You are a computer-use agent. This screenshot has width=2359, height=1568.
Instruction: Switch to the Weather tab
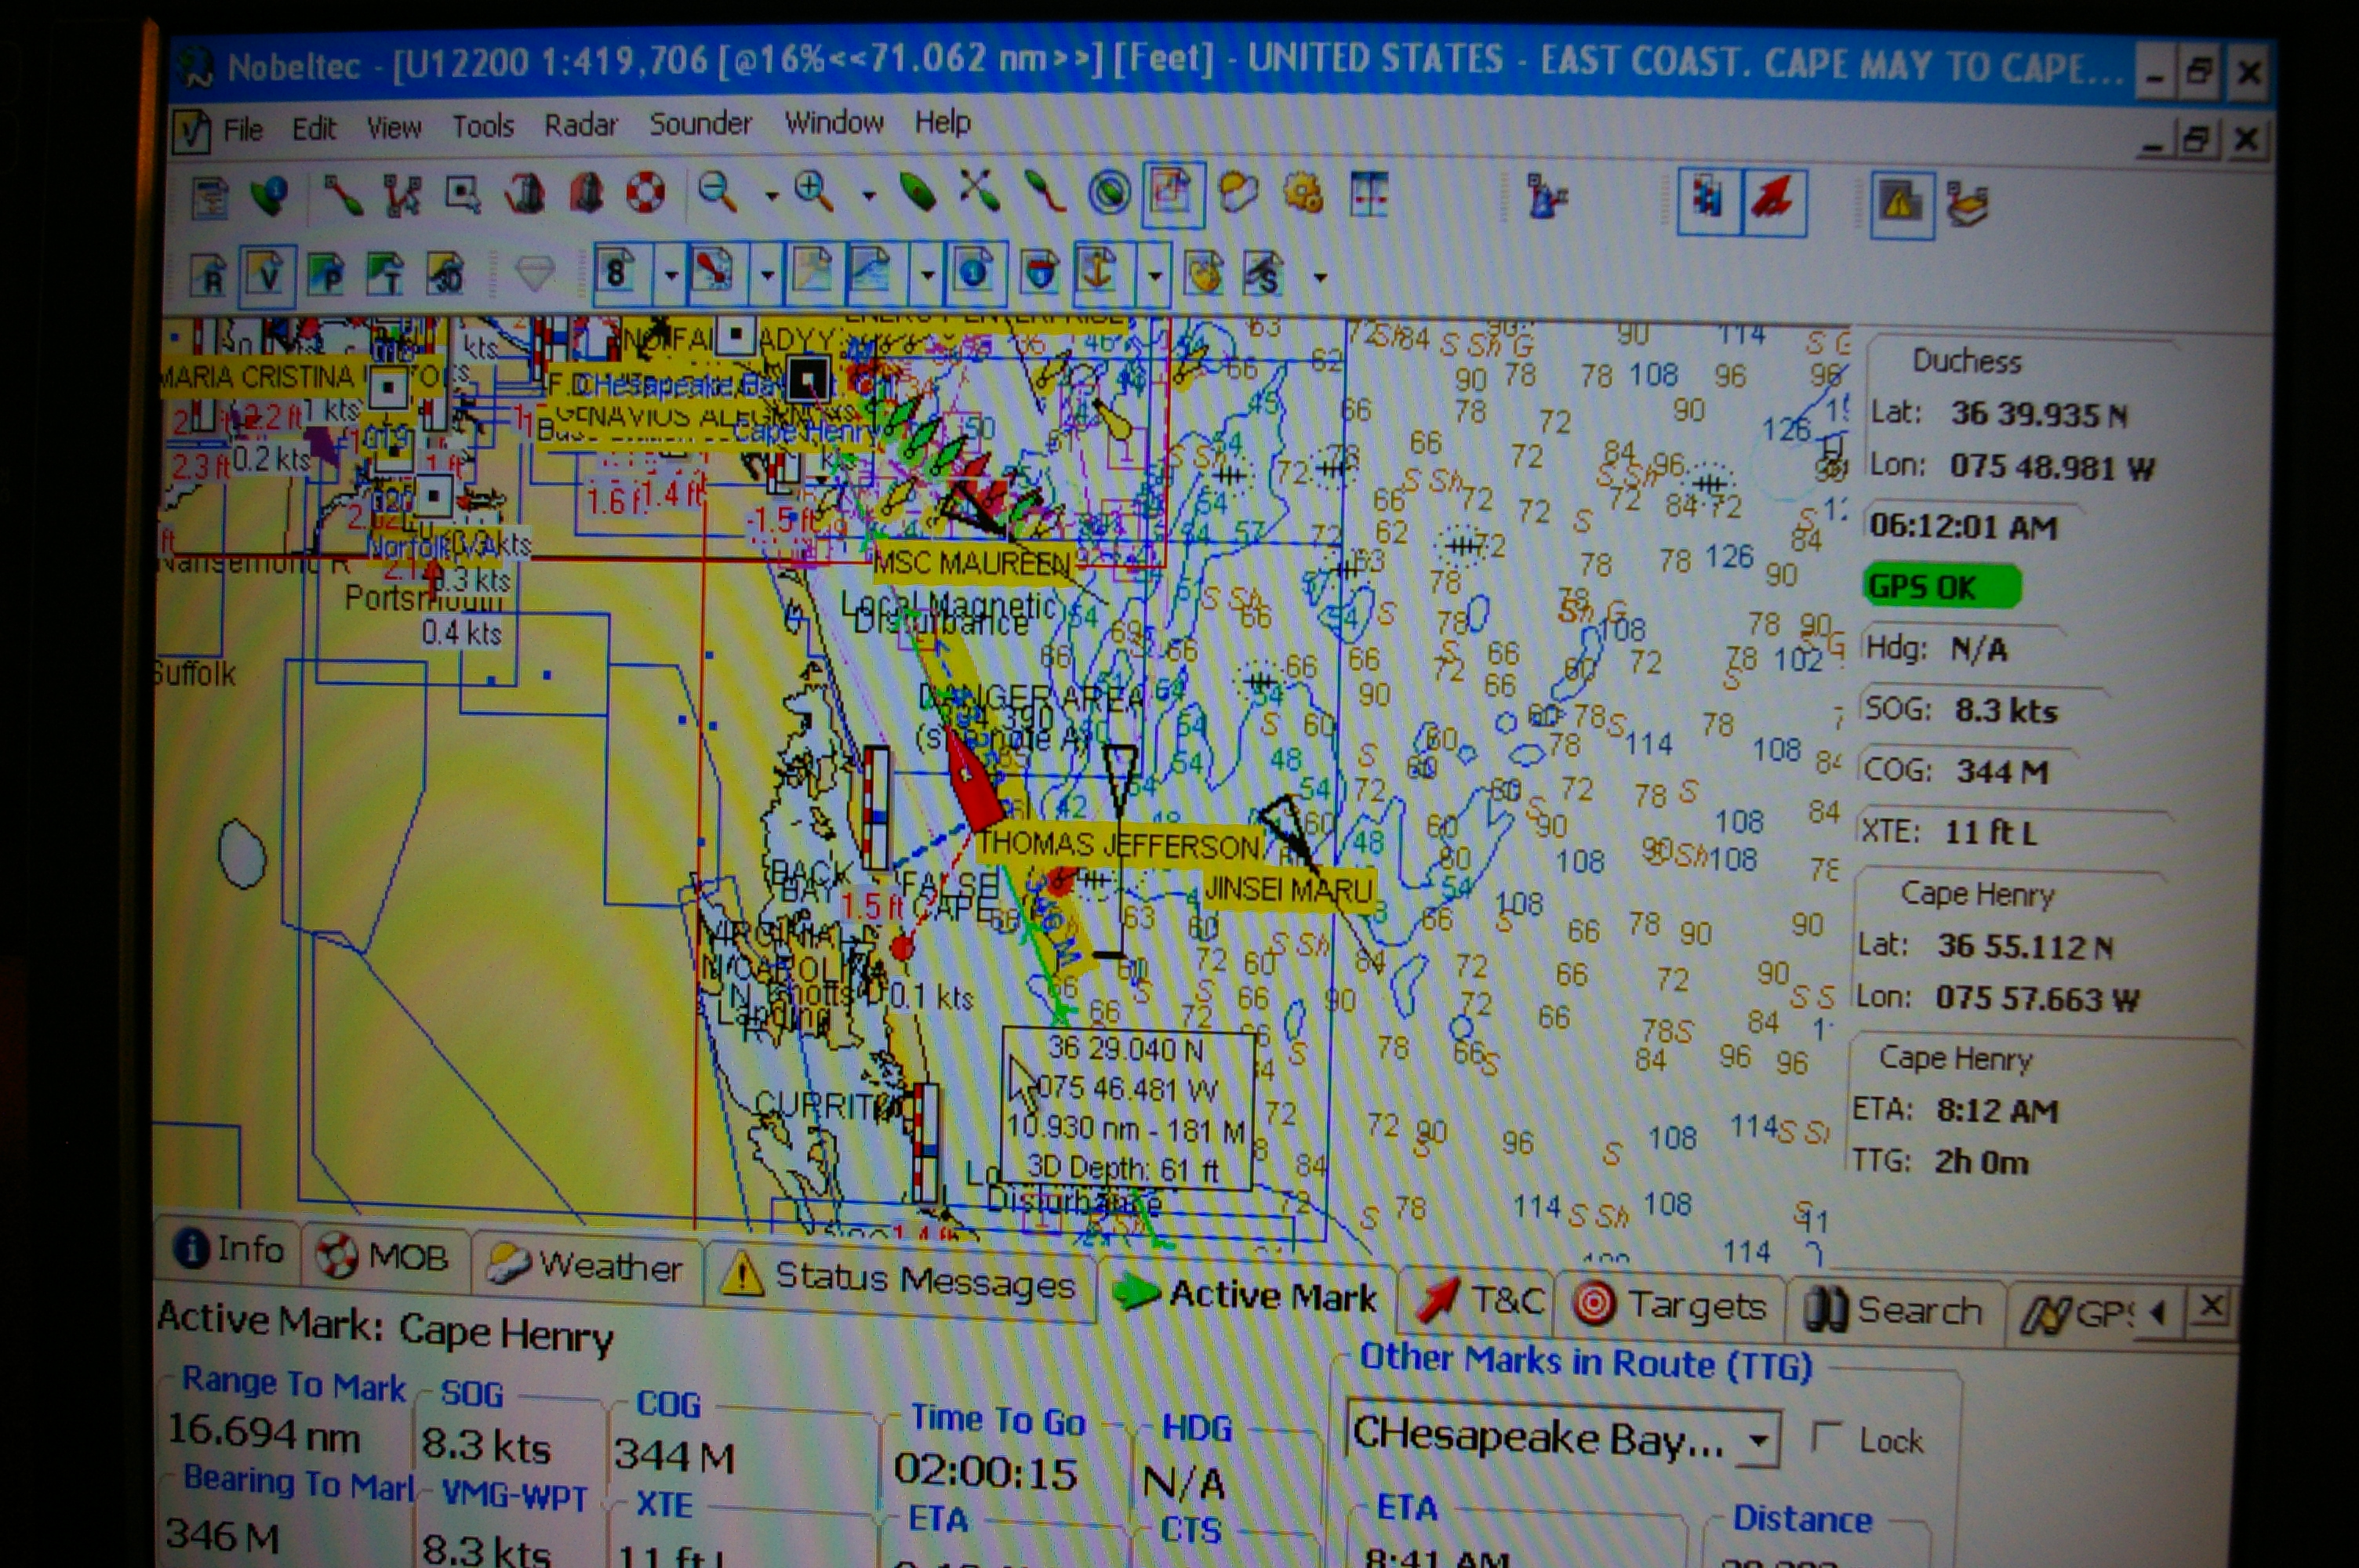(x=585, y=1266)
